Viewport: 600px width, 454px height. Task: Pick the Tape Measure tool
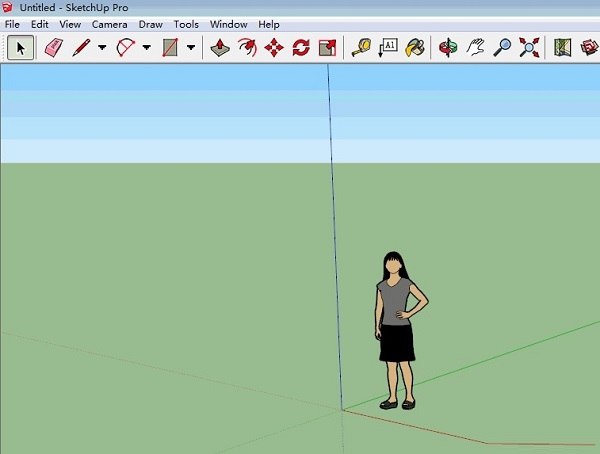[361, 47]
